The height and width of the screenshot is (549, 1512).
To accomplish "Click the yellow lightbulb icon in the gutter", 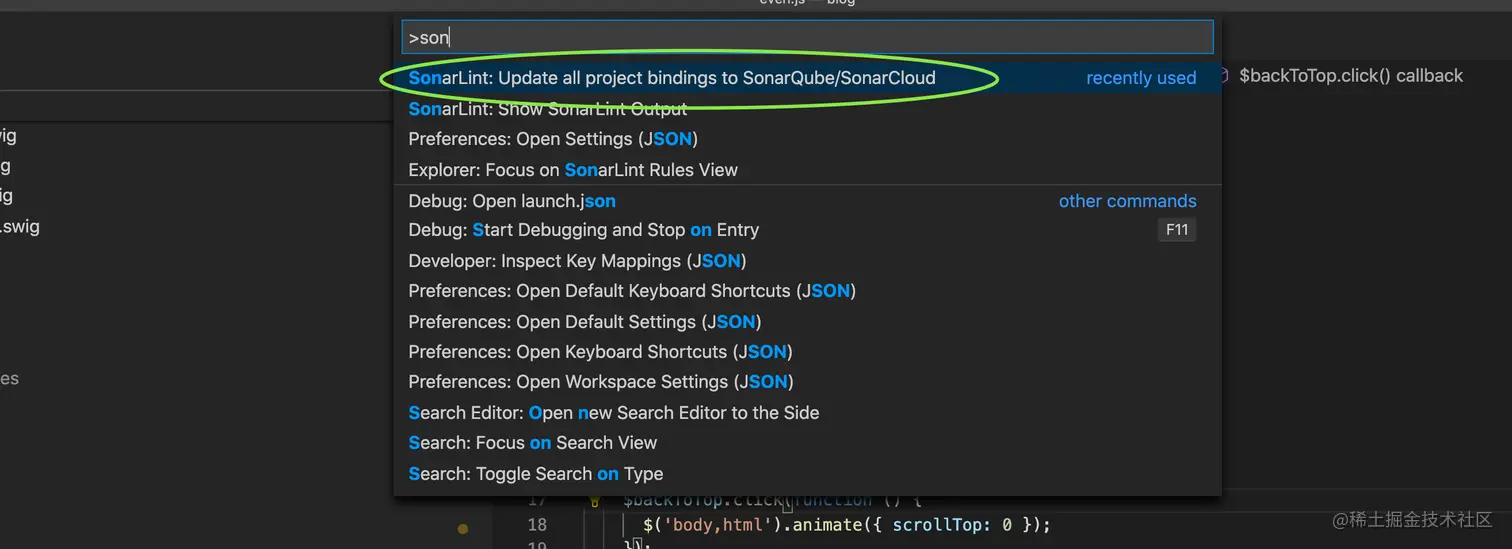I will pyautogui.click(x=596, y=501).
